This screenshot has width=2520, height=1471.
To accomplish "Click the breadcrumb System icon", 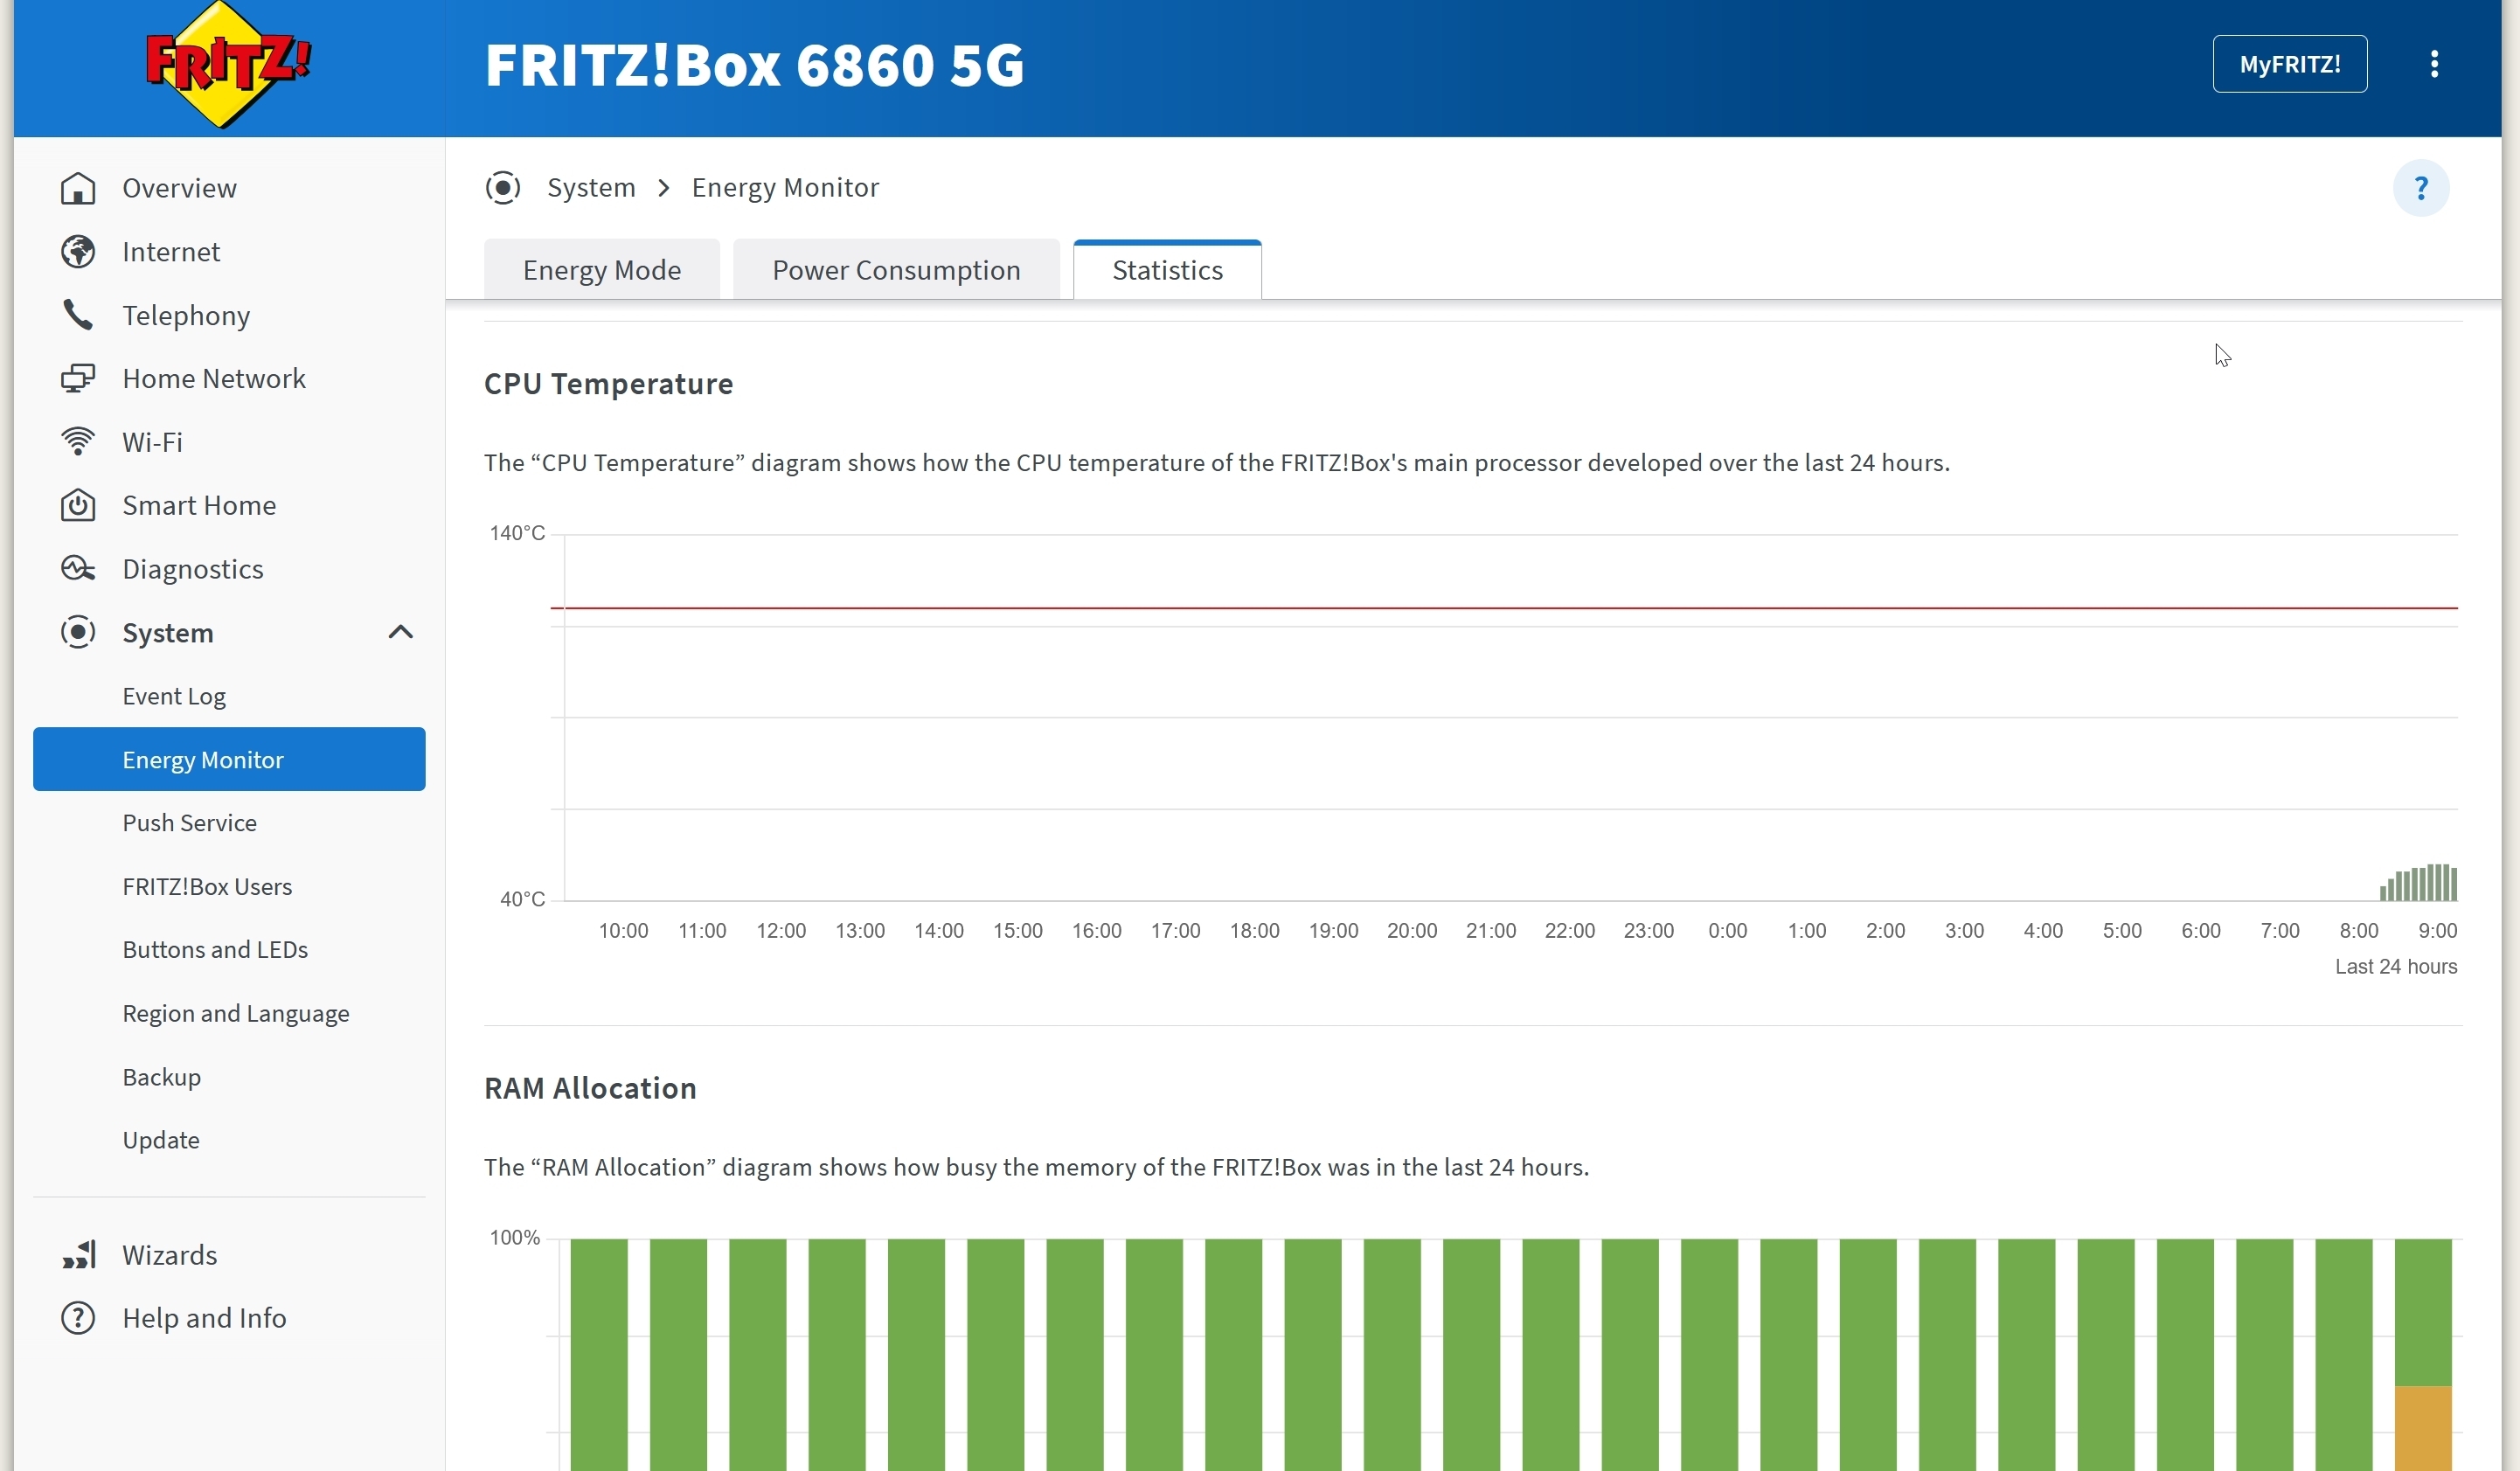I will point(503,188).
